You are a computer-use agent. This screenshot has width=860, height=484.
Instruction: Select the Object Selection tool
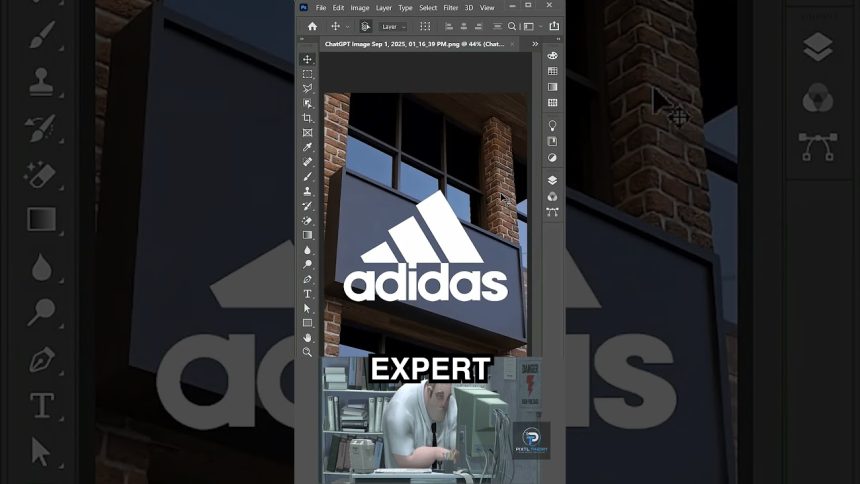pos(307,103)
